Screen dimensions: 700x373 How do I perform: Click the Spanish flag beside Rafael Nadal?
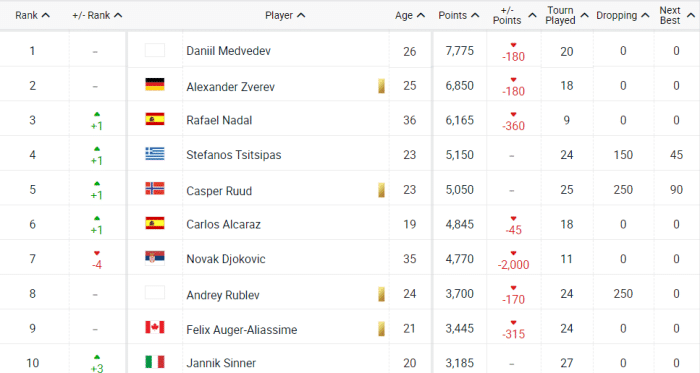pyautogui.click(x=155, y=119)
